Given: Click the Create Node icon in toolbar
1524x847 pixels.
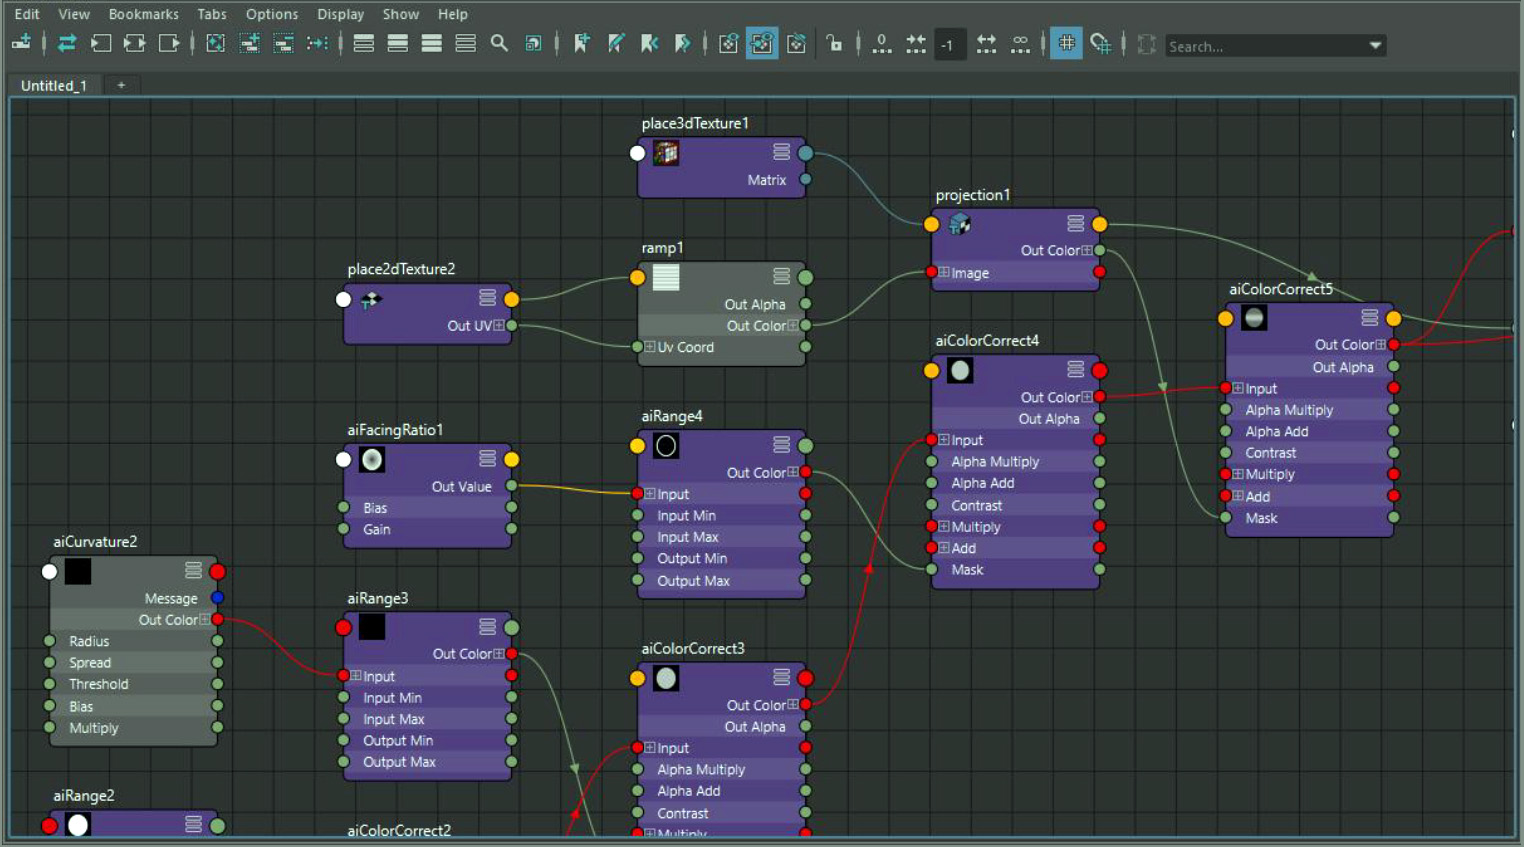Looking at the screenshot, I should pos(21,43).
